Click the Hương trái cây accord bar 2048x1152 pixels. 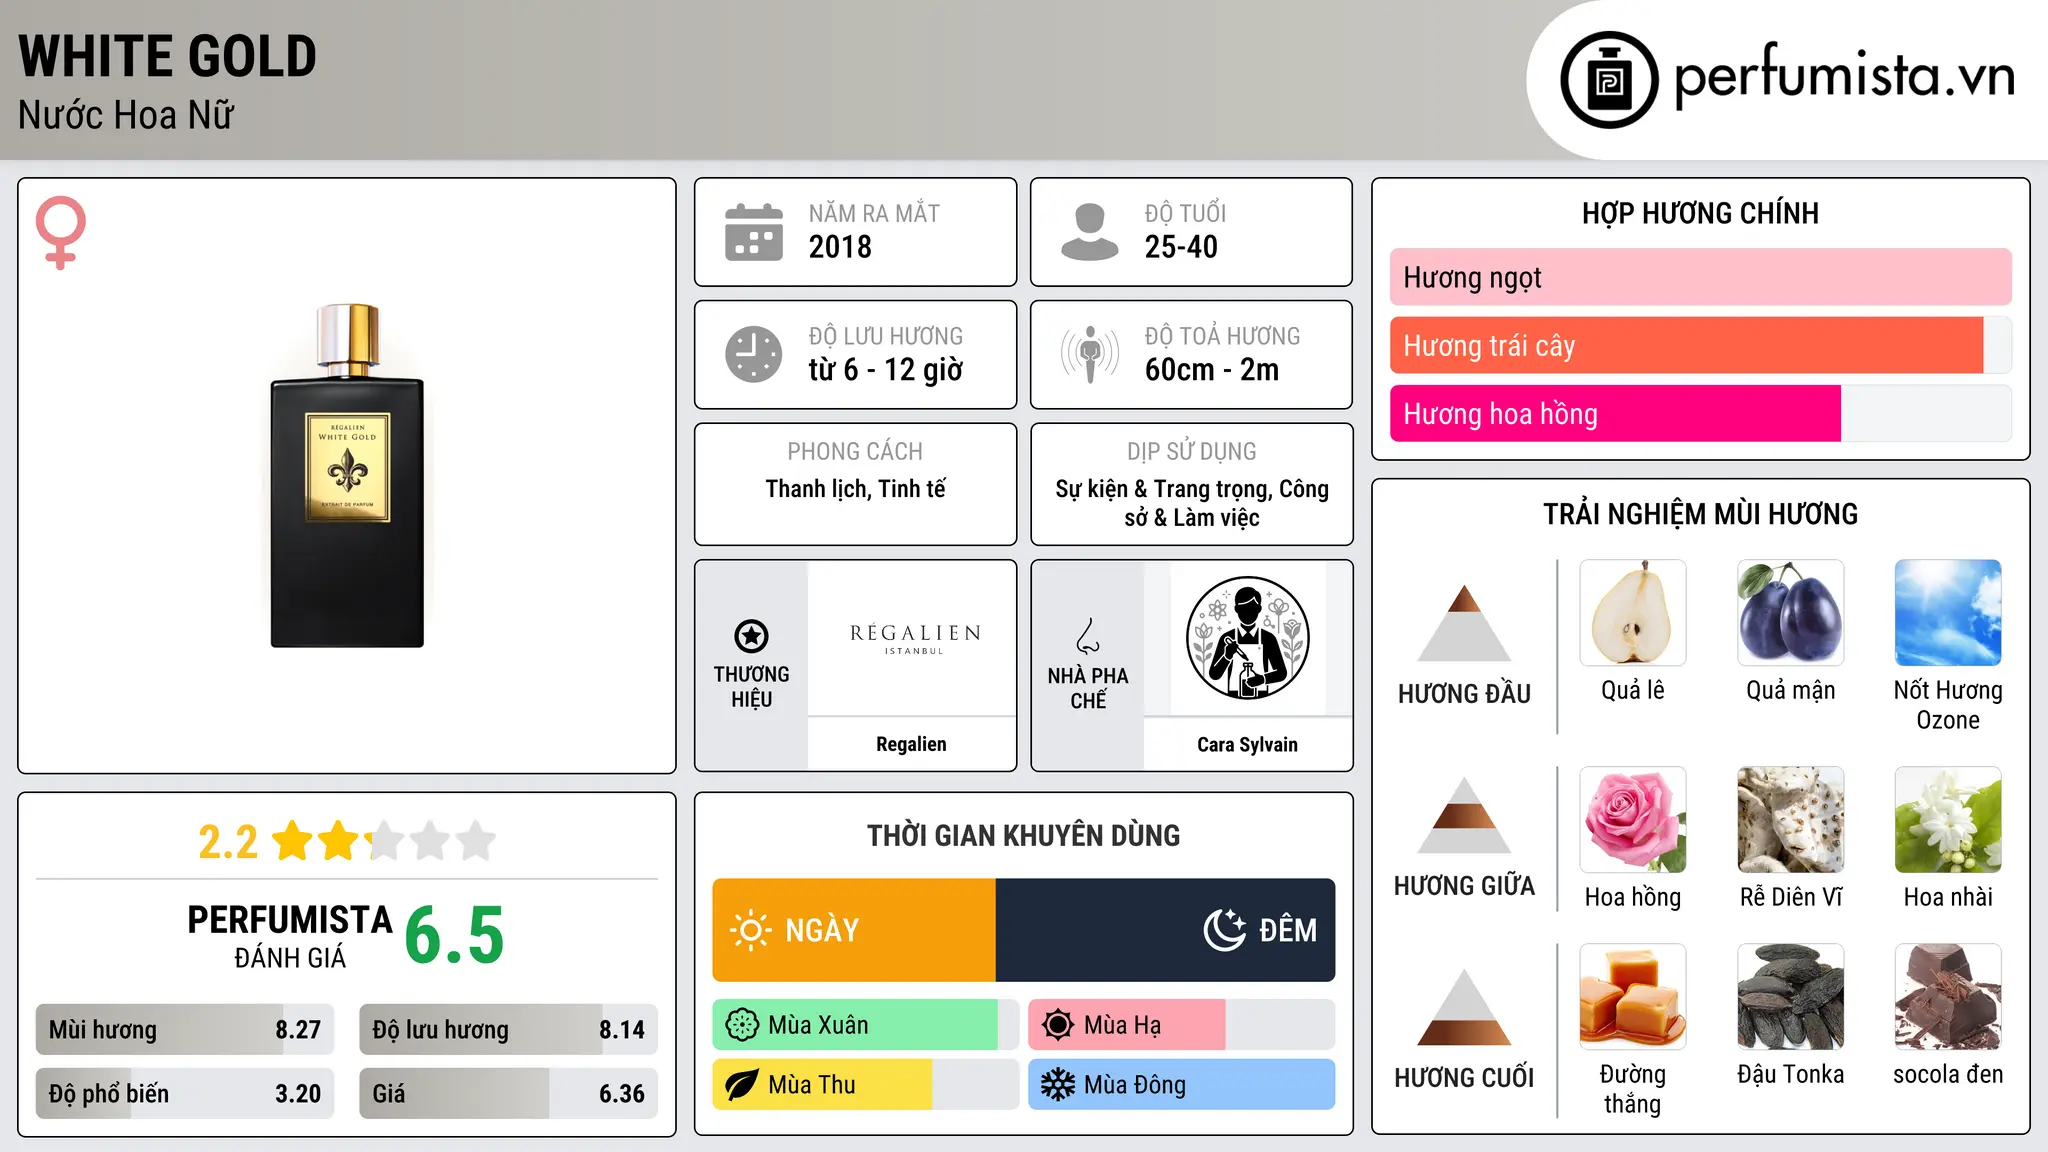(1700, 346)
